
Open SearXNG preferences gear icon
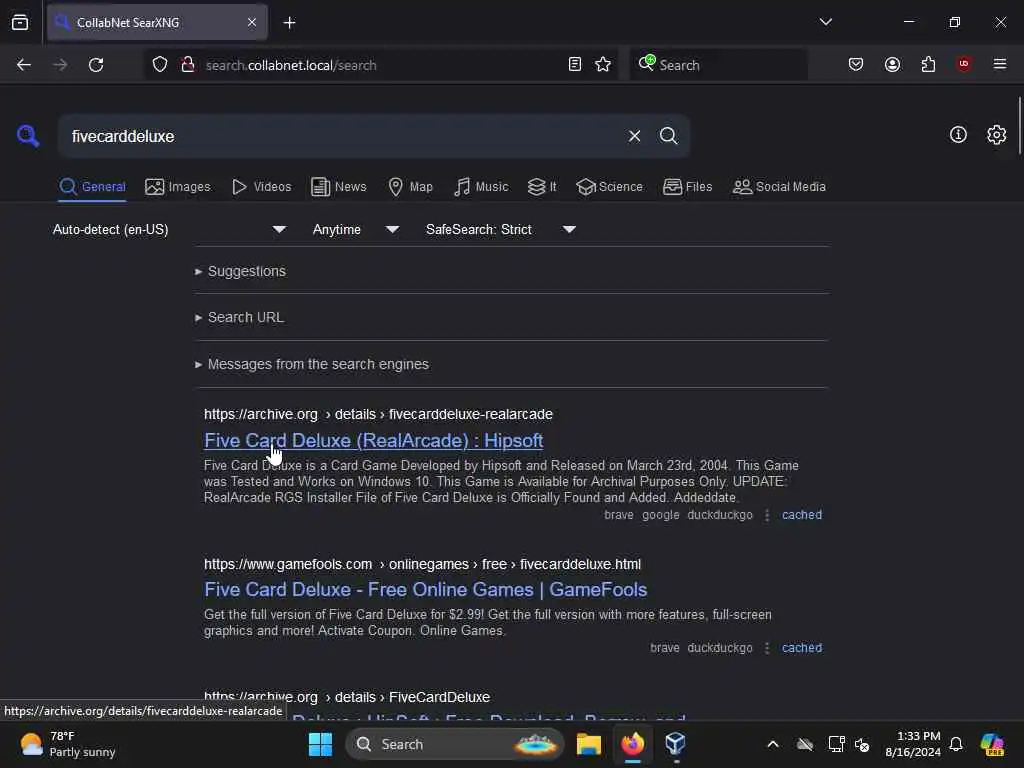point(996,135)
